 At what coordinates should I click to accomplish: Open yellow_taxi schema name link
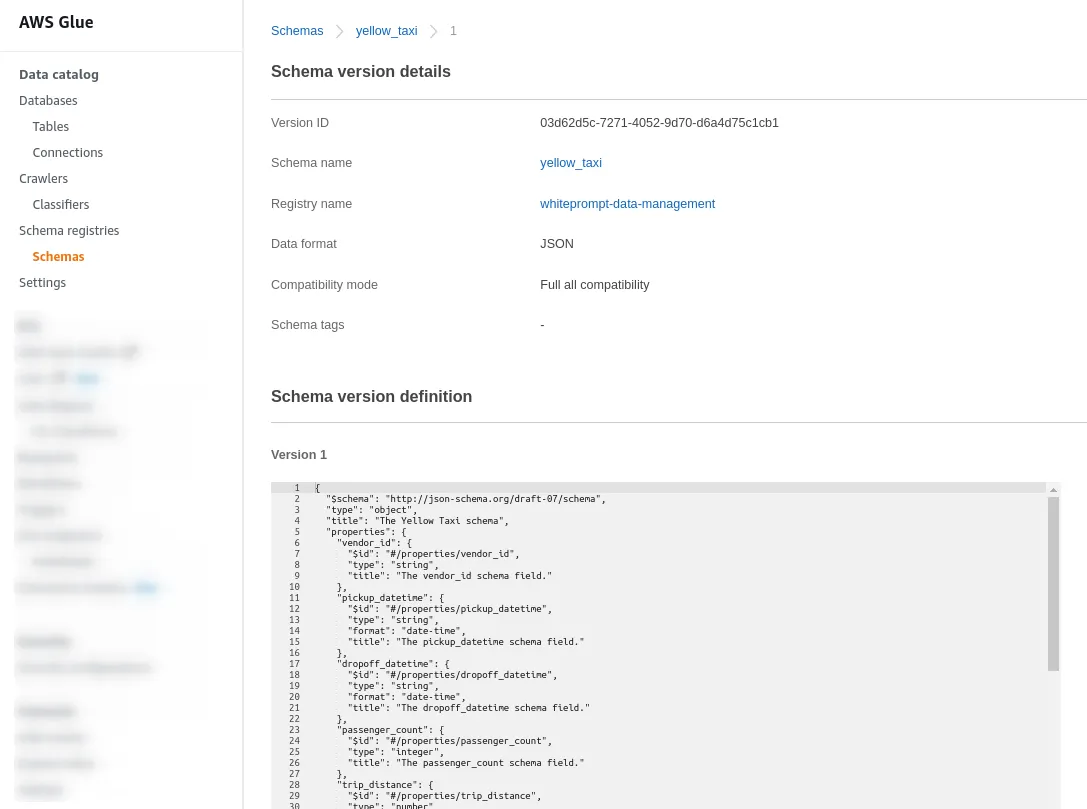coord(571,163)
